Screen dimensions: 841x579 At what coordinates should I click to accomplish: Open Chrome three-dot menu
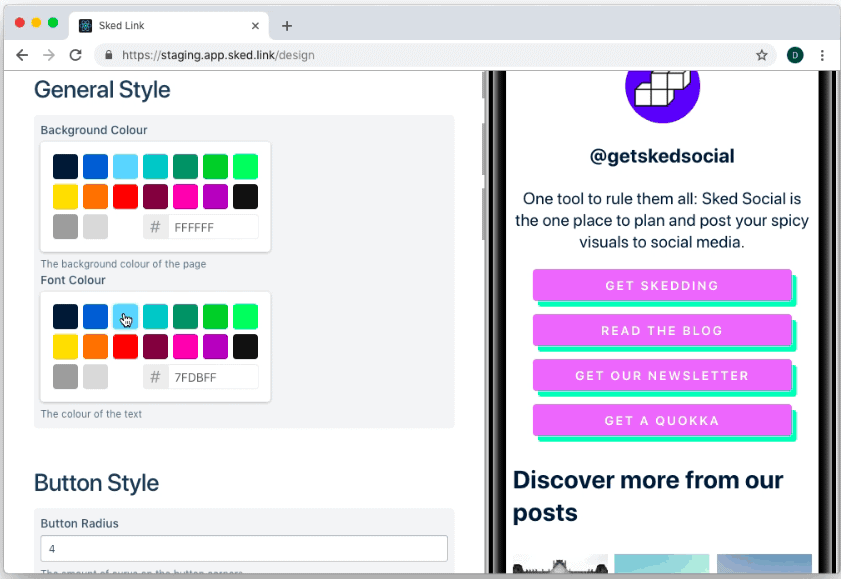(x=822, y=55)
